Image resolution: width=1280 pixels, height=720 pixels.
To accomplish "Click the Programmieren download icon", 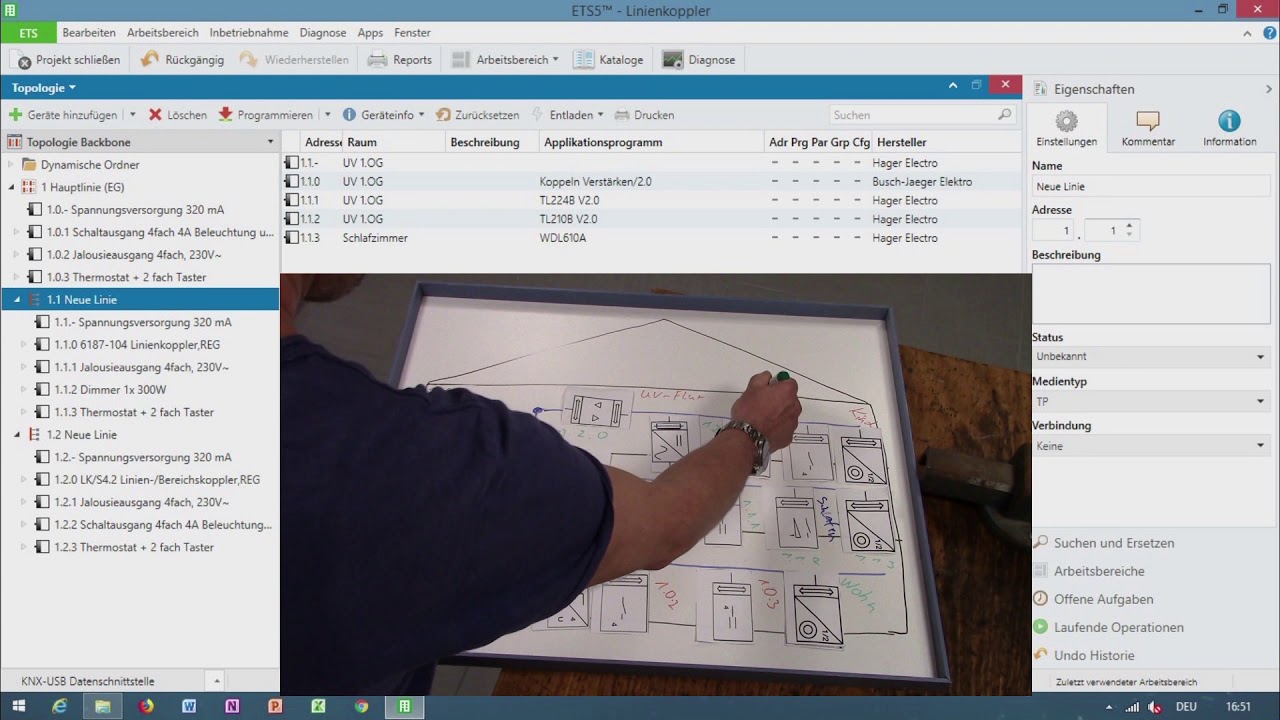I will point(226,115).
